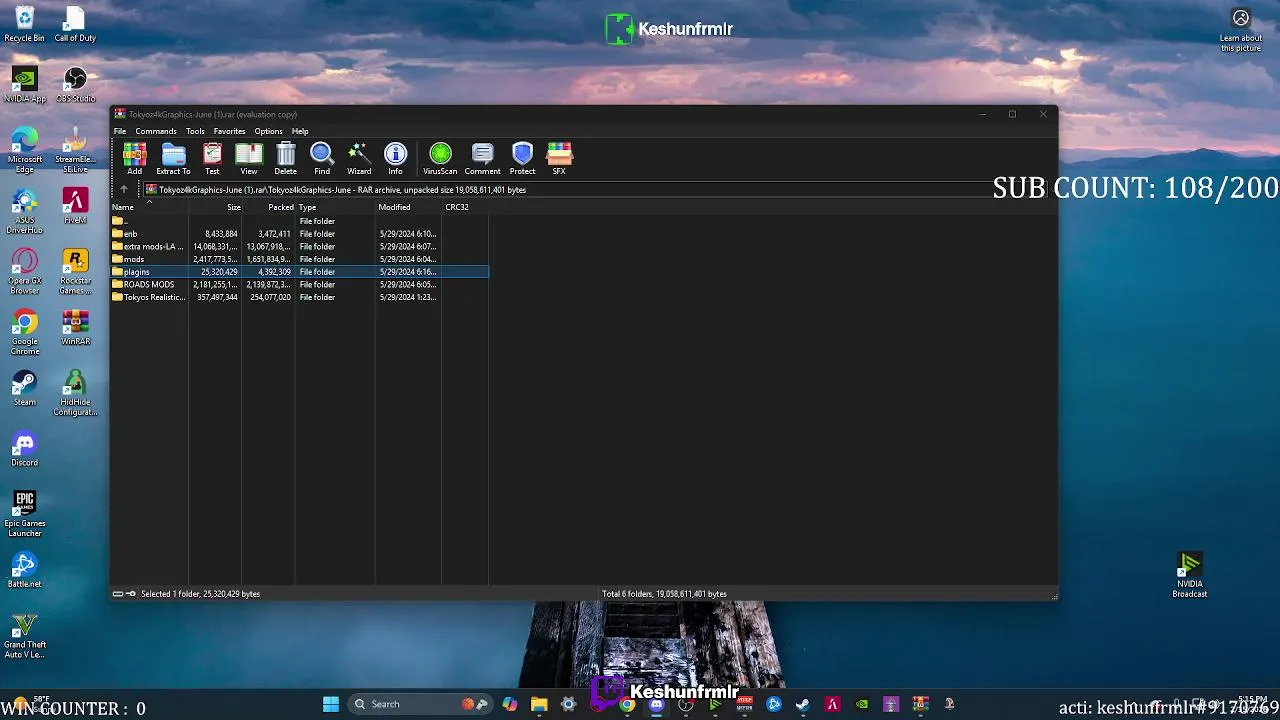Go up one level with the arrow
Viewport: 1280px width, 720px height.
[124, 189]
